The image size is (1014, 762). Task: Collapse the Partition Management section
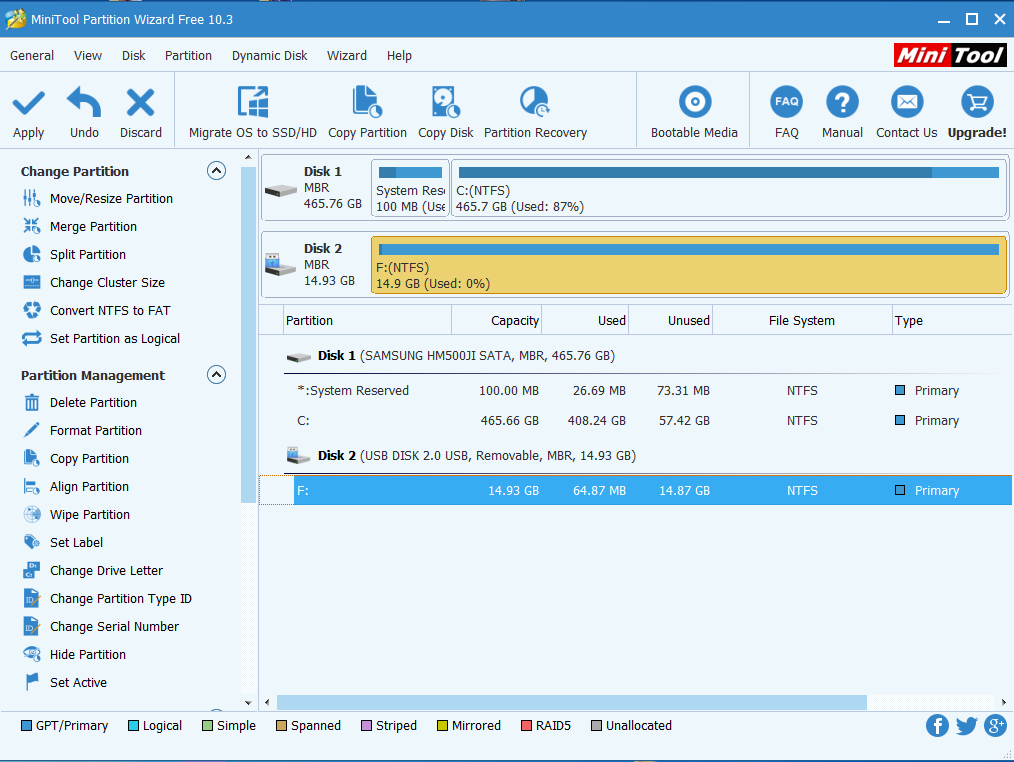click(216, 375)
